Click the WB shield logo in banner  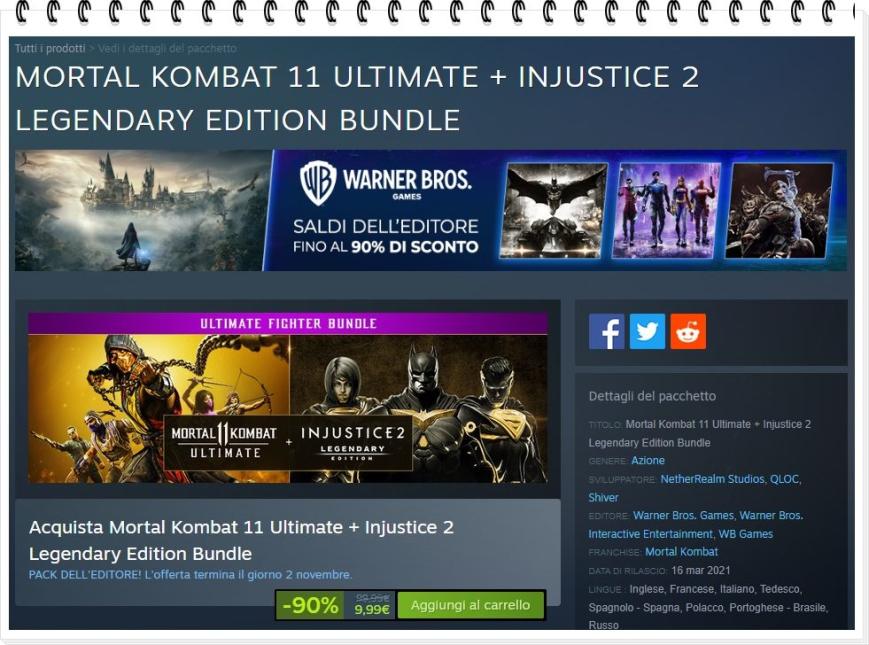coord(318,182)
